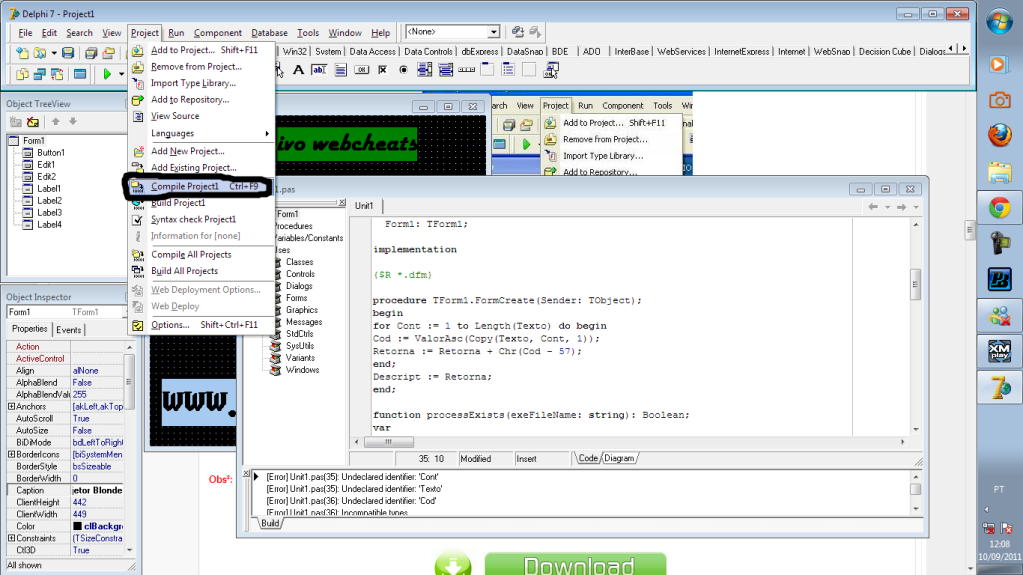Viewport: 1023px width, 575px height.
Task: Choose Syntax check Project1 menu entry
Action: click(x=193, y=219)
